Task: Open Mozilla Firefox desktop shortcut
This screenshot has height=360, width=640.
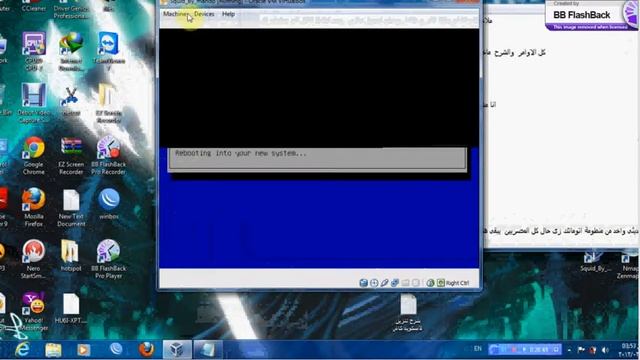Action: tap(34, 207)
